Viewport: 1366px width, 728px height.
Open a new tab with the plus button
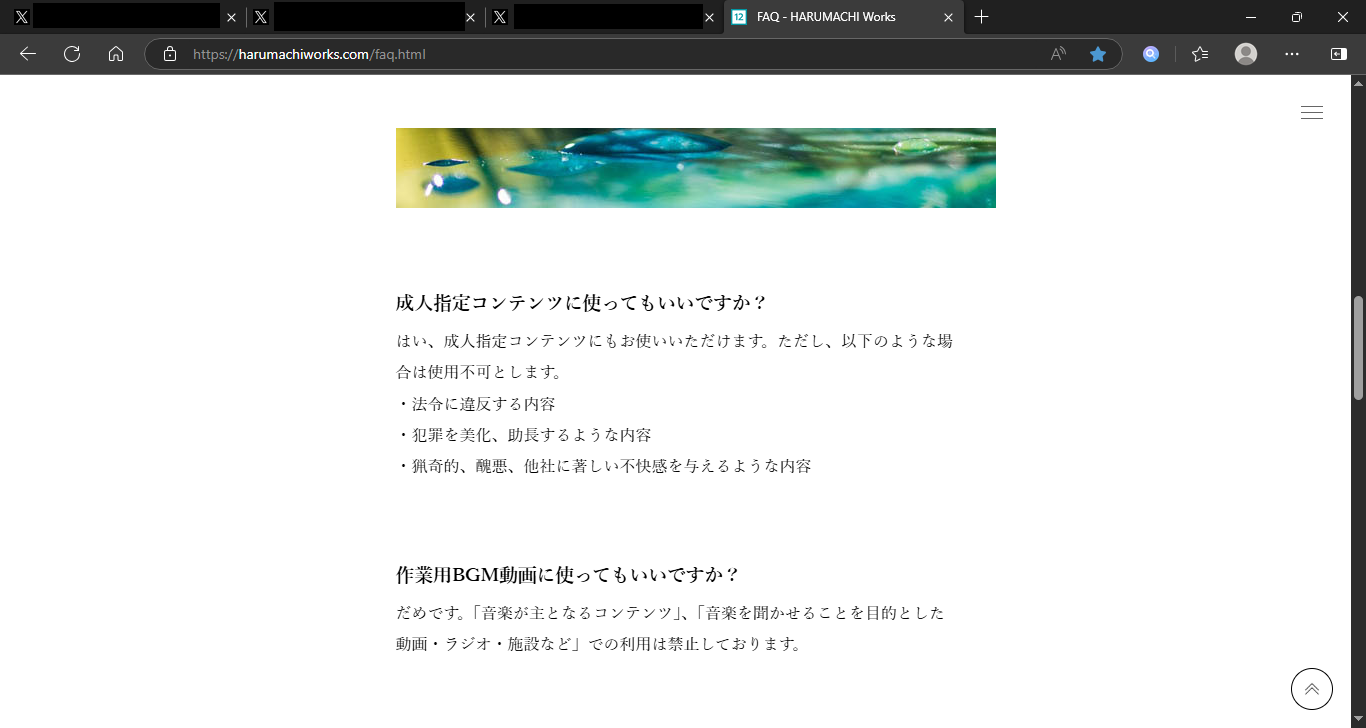982,17
